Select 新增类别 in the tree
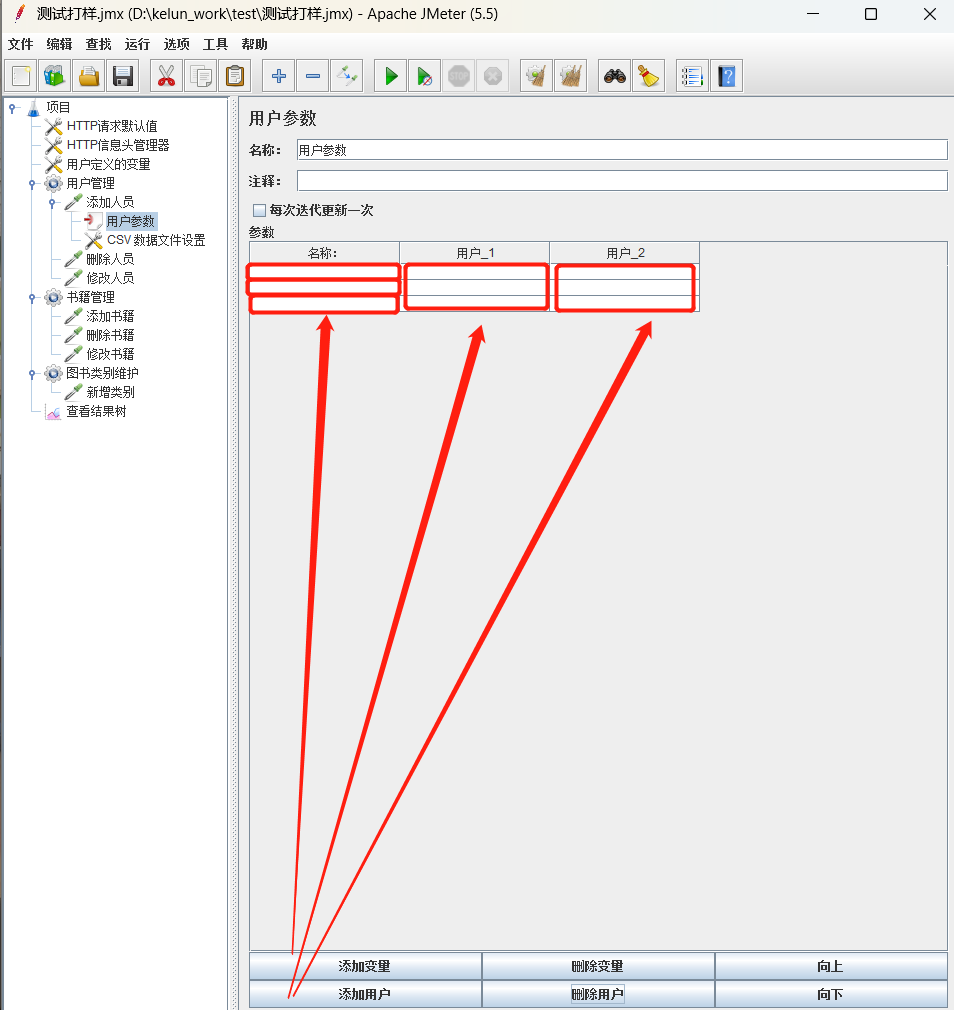 coord(110,392)
